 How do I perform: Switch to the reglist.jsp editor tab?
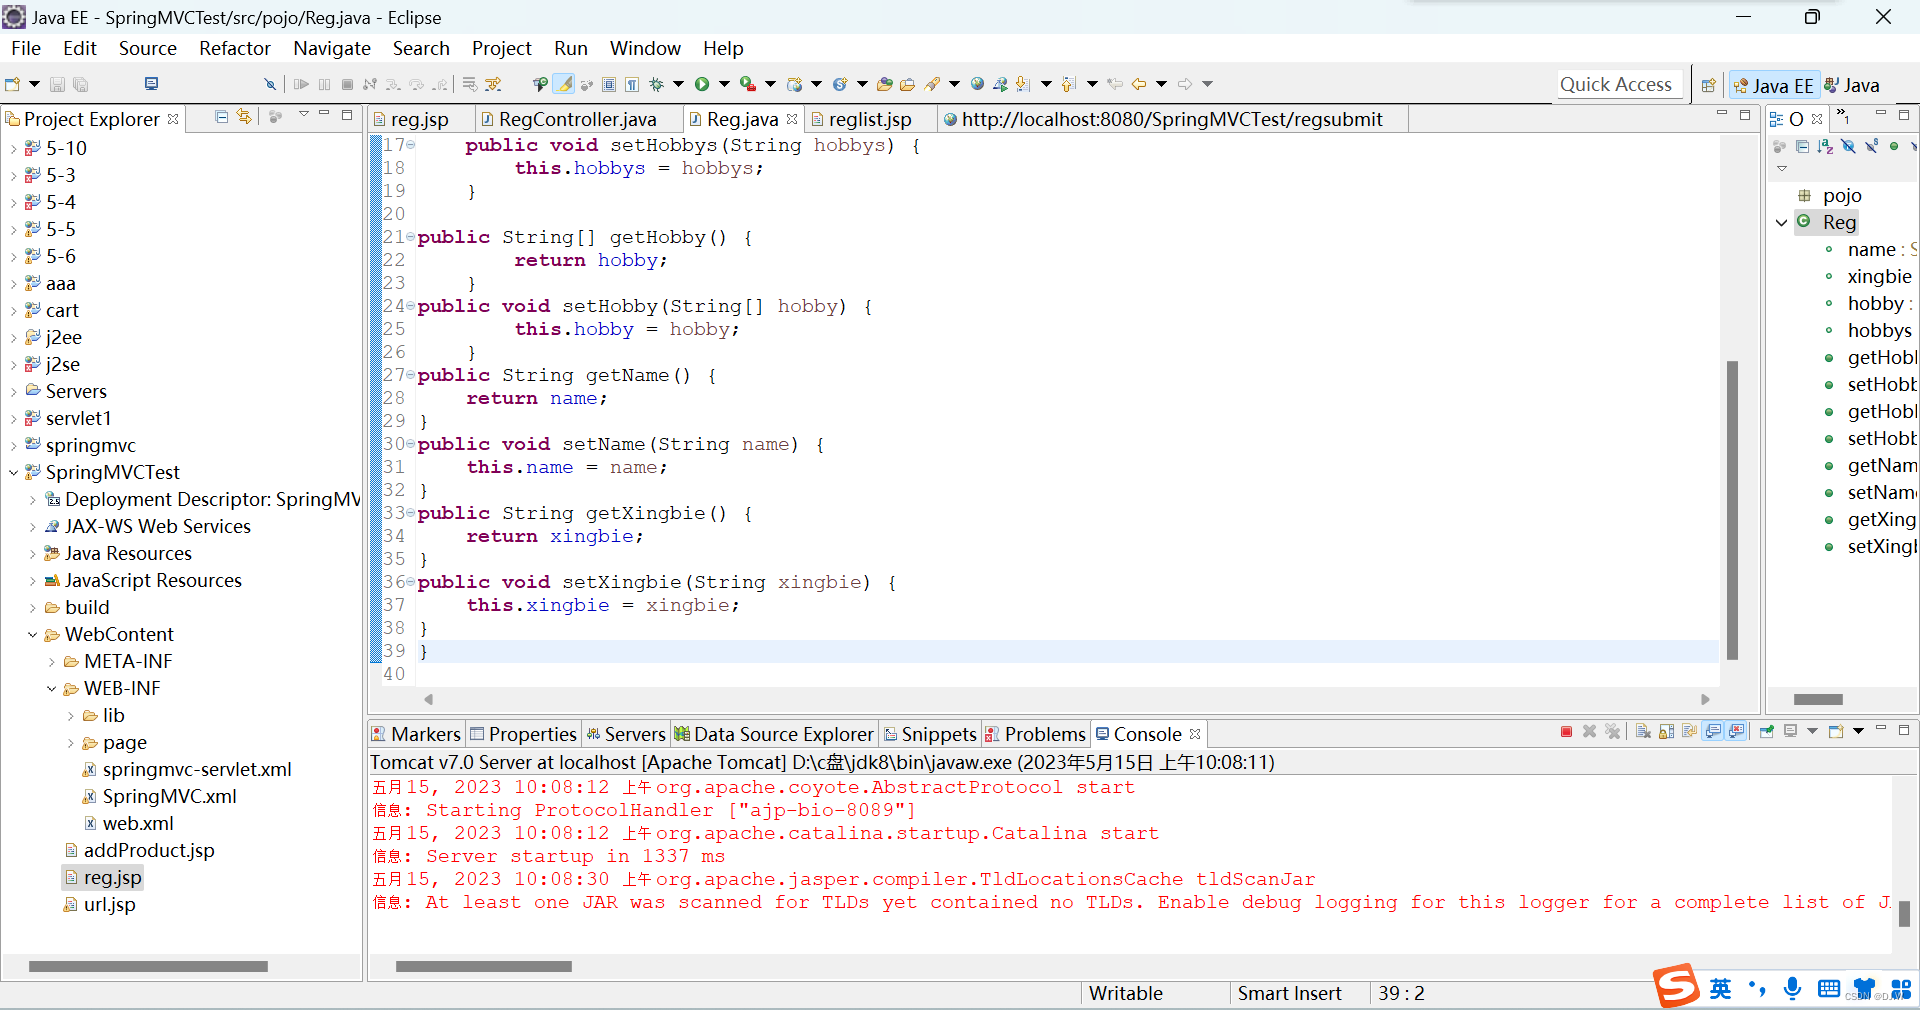(870, 119)
